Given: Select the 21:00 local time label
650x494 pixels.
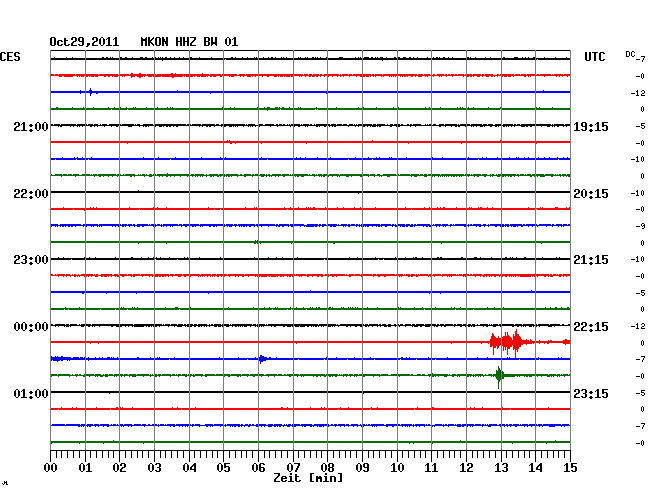Looking at the screenshot, I should click(31, 127).
